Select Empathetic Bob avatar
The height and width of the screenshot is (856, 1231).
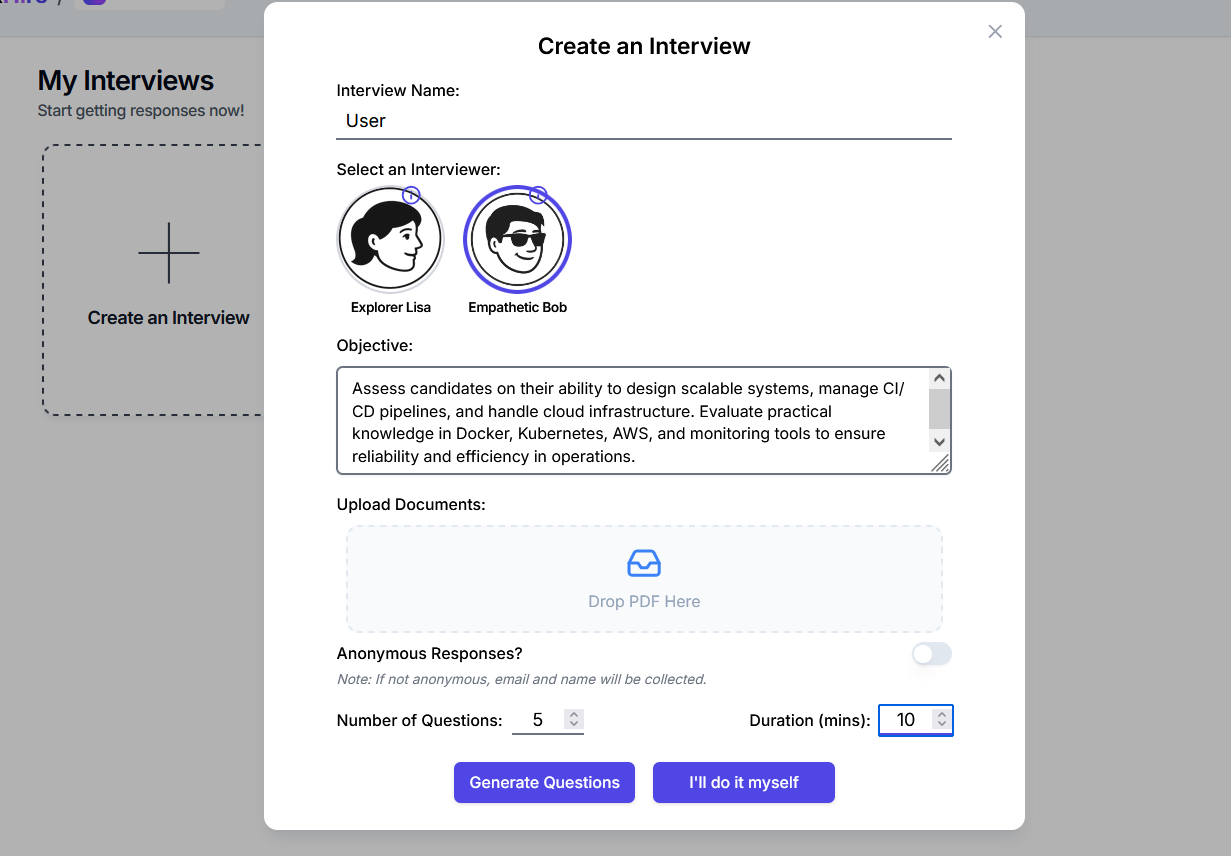click(517, 241)
